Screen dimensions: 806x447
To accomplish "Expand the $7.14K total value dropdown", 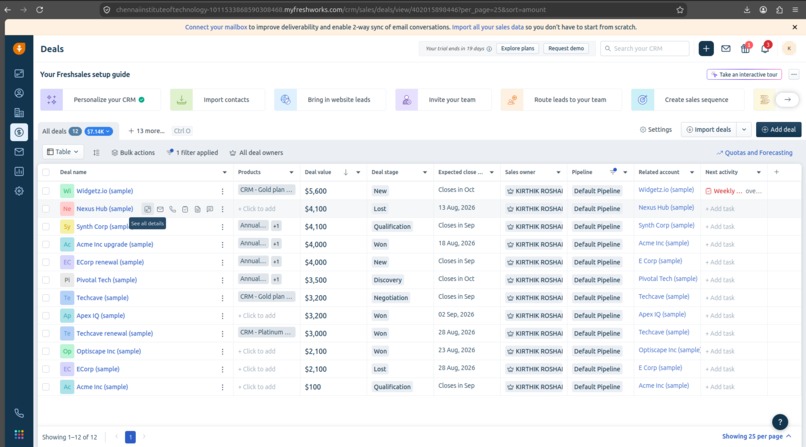I will click(x=98, y=132).
